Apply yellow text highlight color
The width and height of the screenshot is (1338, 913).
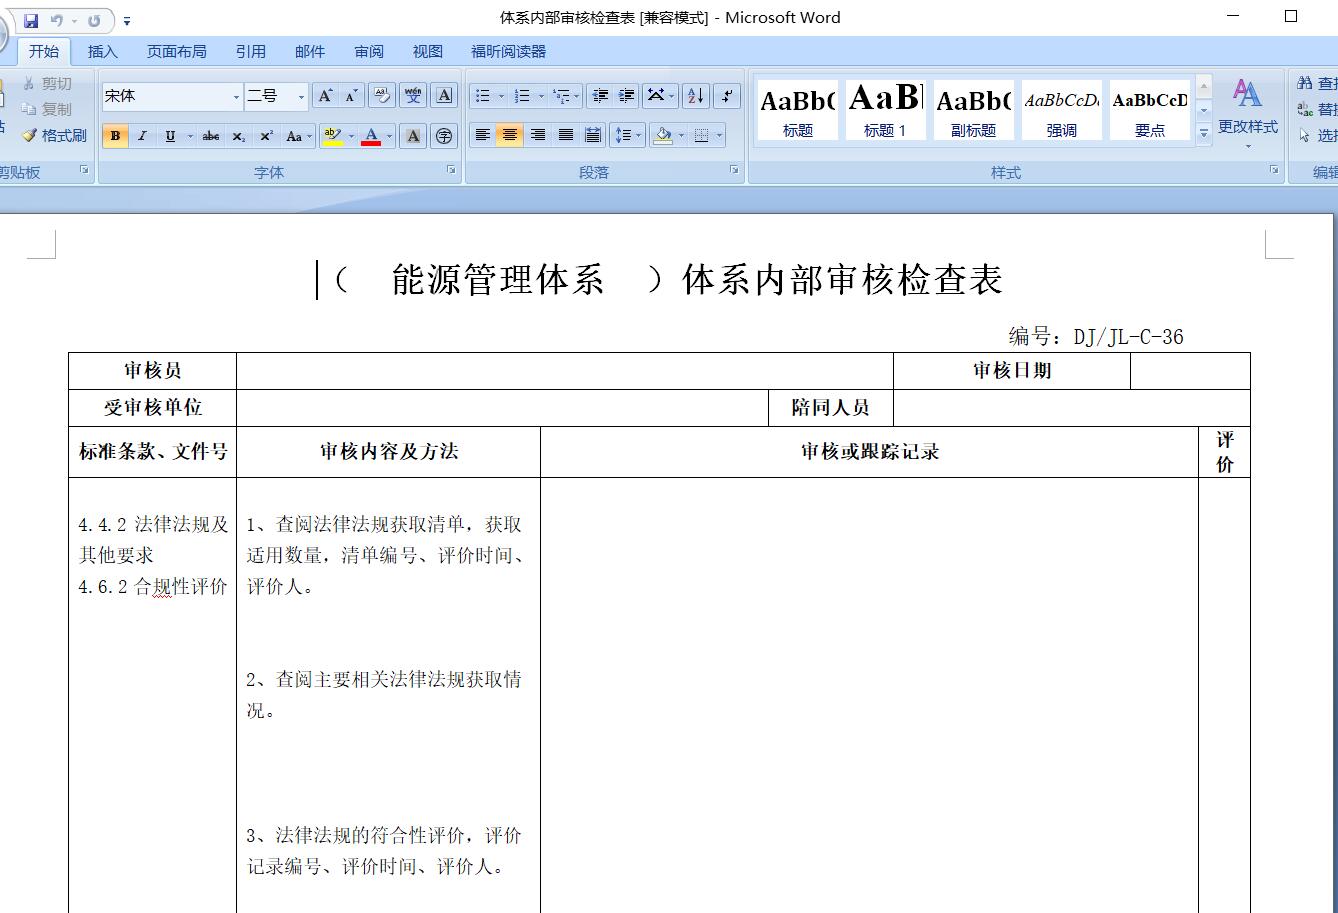click(332, 136)
